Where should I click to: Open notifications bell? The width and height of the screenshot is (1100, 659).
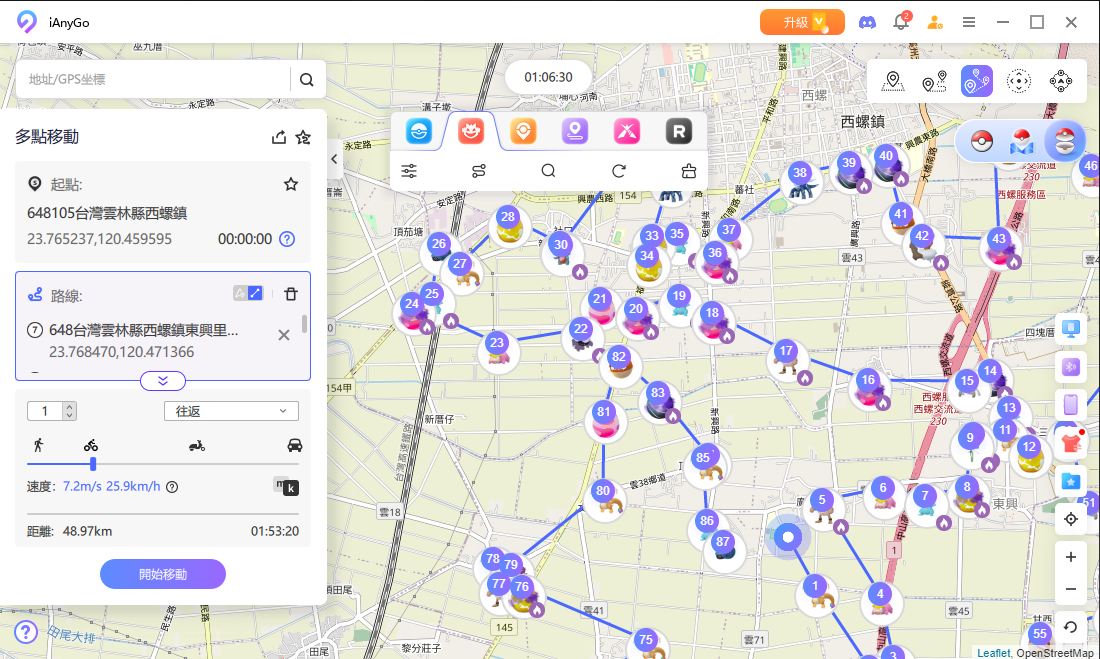point(901,22)
